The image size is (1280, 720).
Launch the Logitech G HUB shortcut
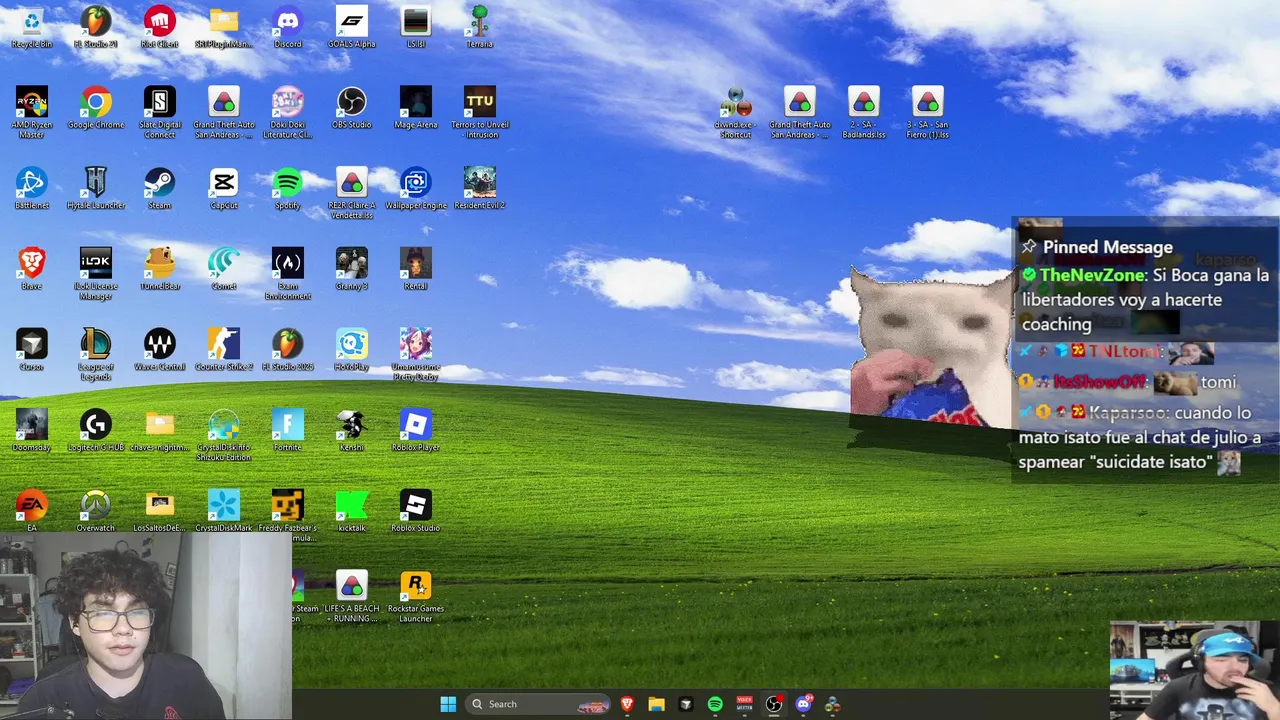(x=96, y=430)
